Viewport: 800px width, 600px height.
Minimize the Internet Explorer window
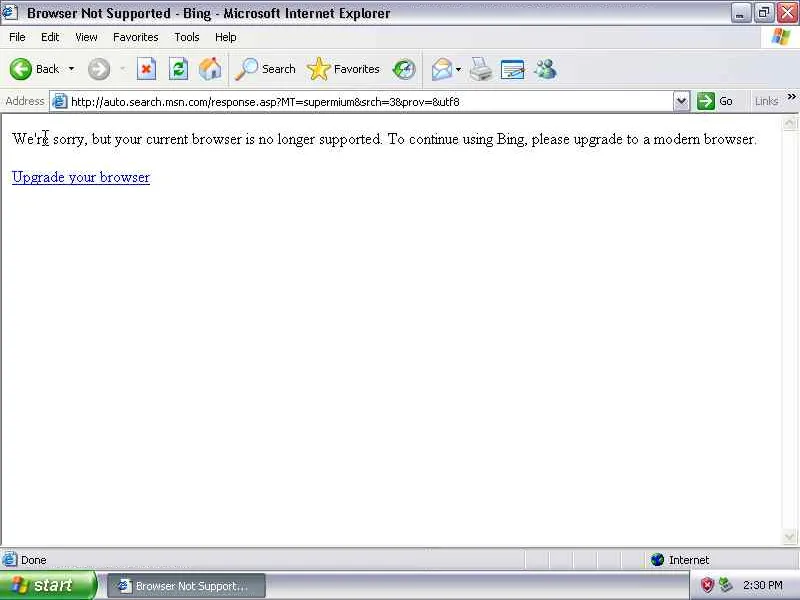pyautogui.click(x=740, y=13)
